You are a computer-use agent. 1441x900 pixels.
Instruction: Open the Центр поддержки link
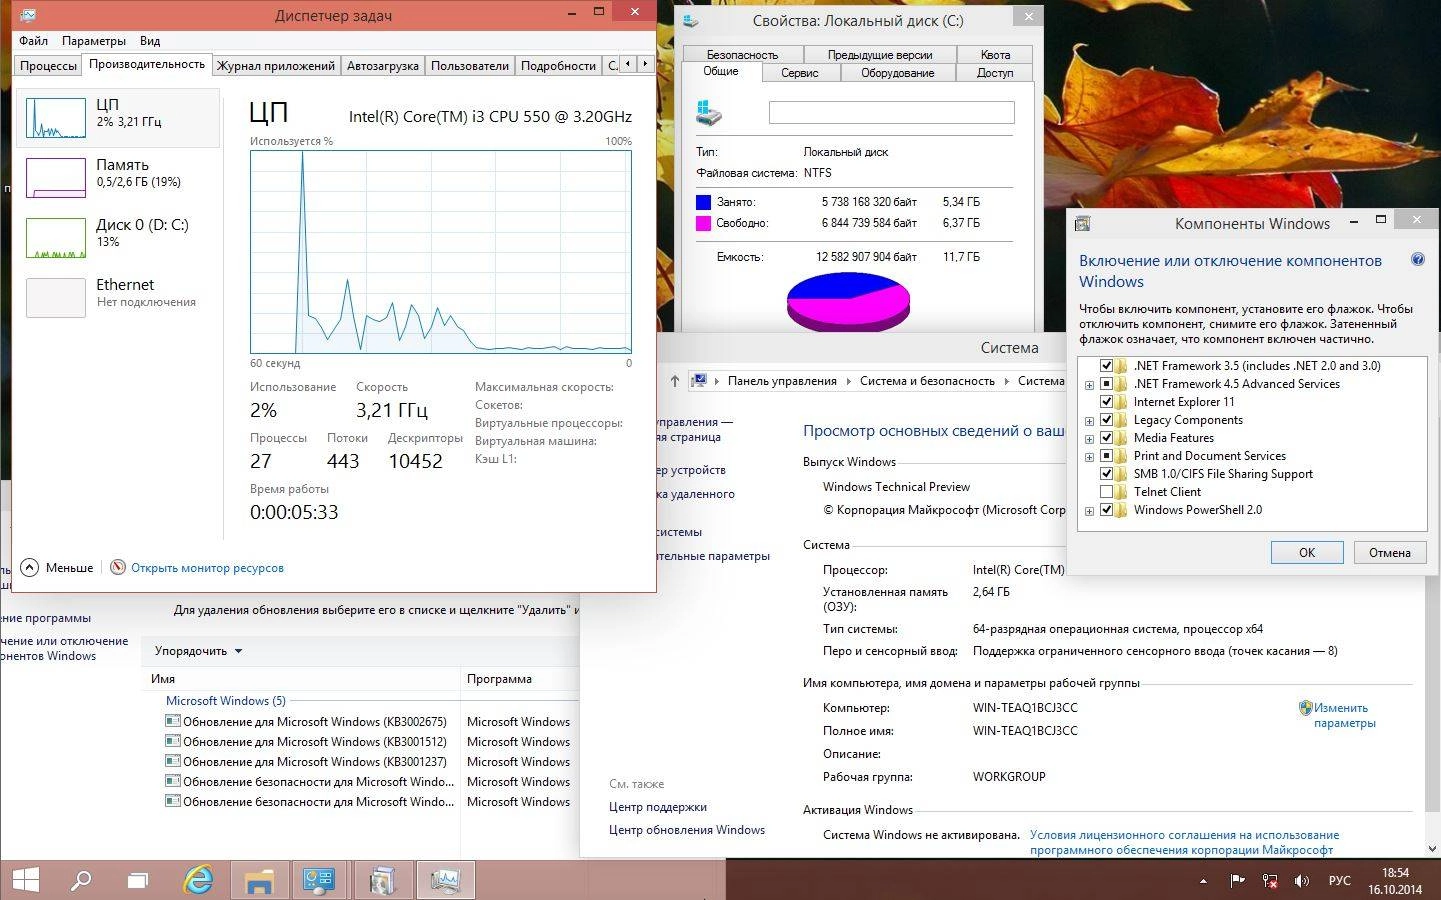[658, 807]
